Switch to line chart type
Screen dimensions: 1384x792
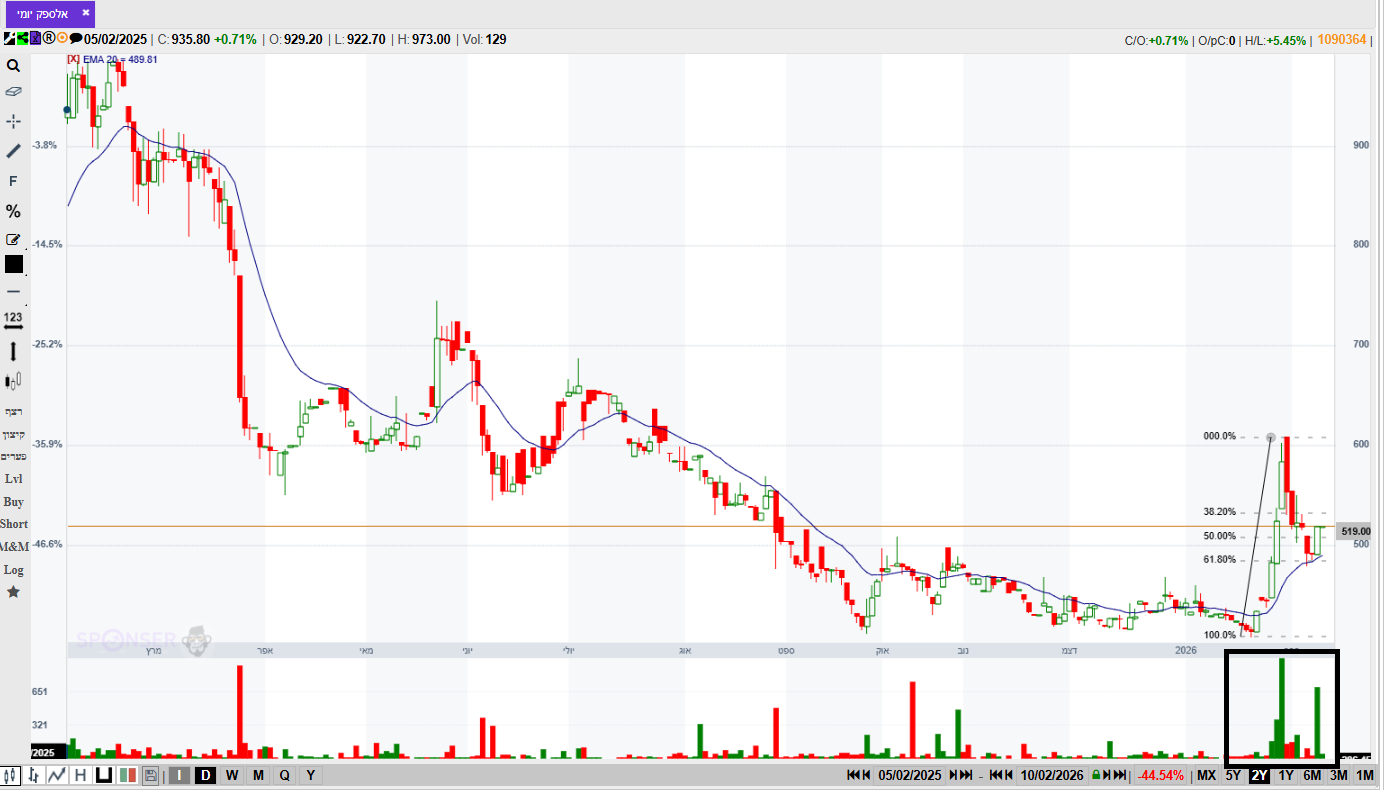click(57, 775)
